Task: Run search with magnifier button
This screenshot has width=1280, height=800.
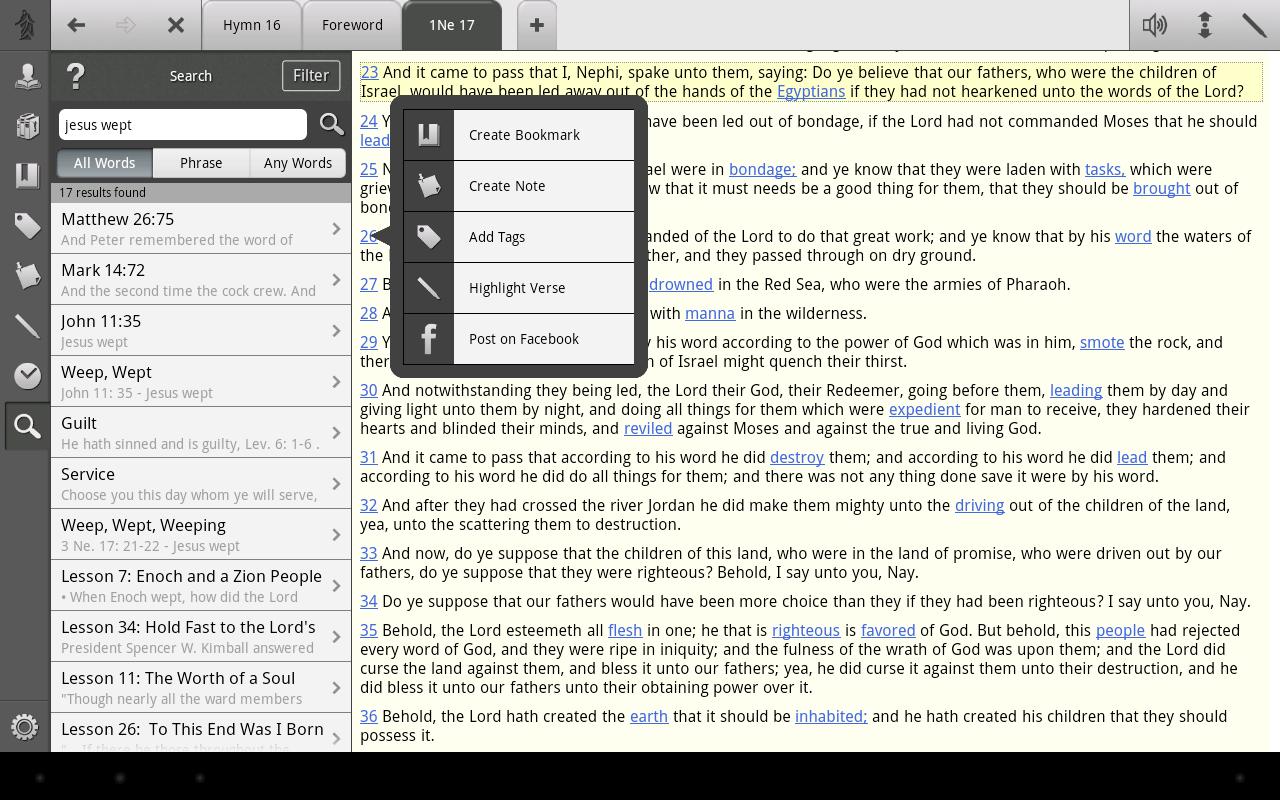Action: [331, 124]
